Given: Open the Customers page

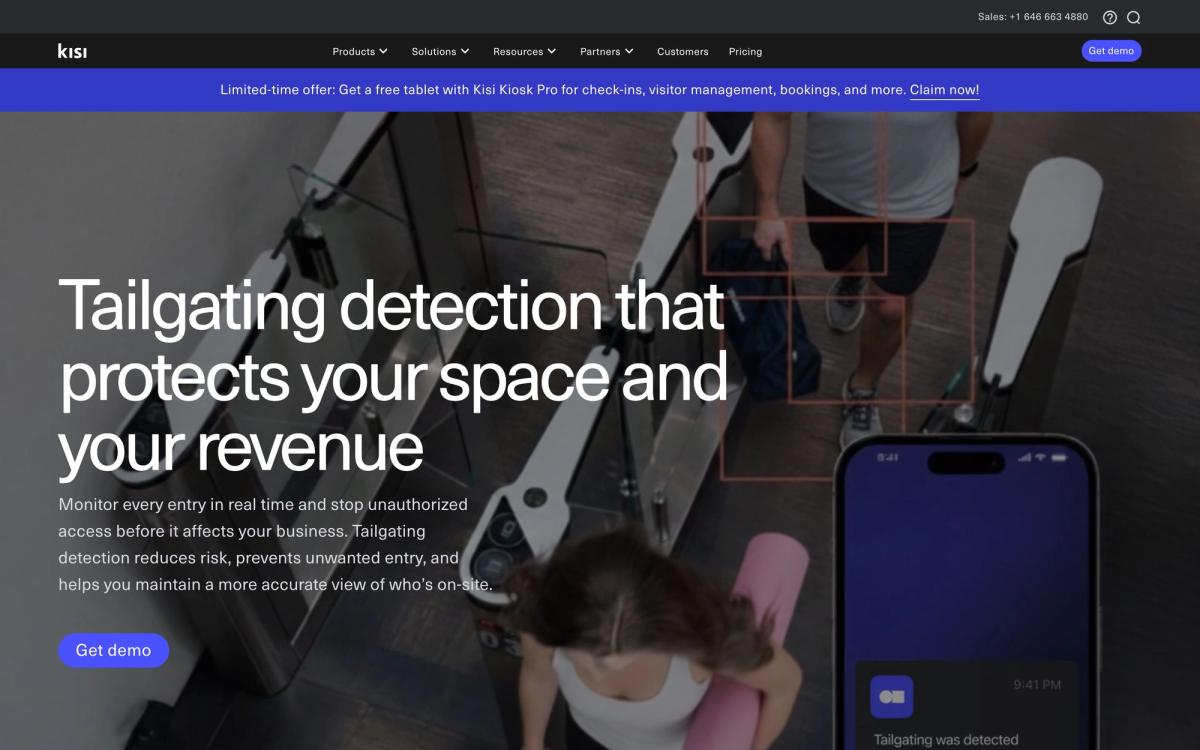Looking at the screenshot, I should coord(683,51).
